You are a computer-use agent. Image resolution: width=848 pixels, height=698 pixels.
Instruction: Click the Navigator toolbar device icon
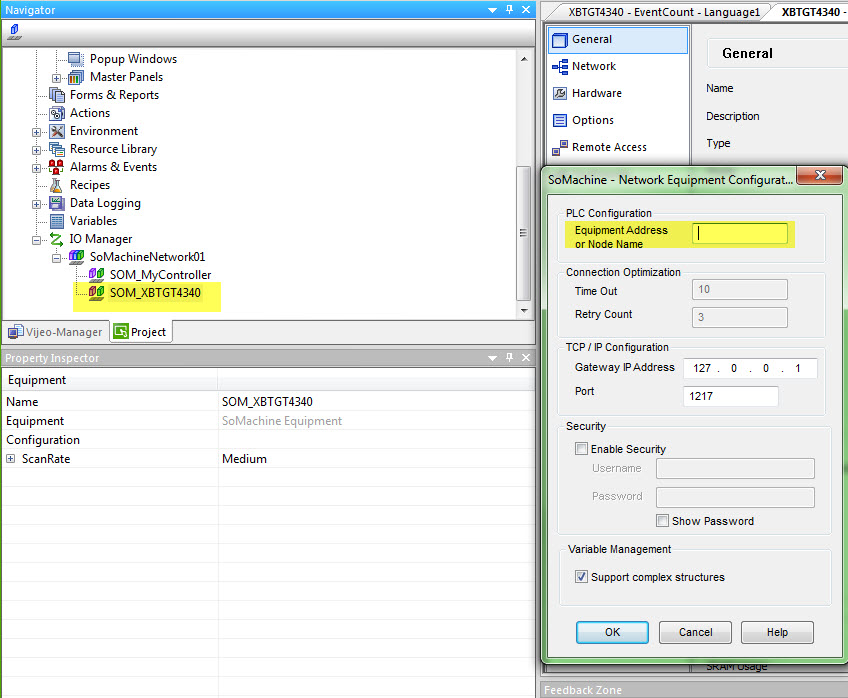14,32
